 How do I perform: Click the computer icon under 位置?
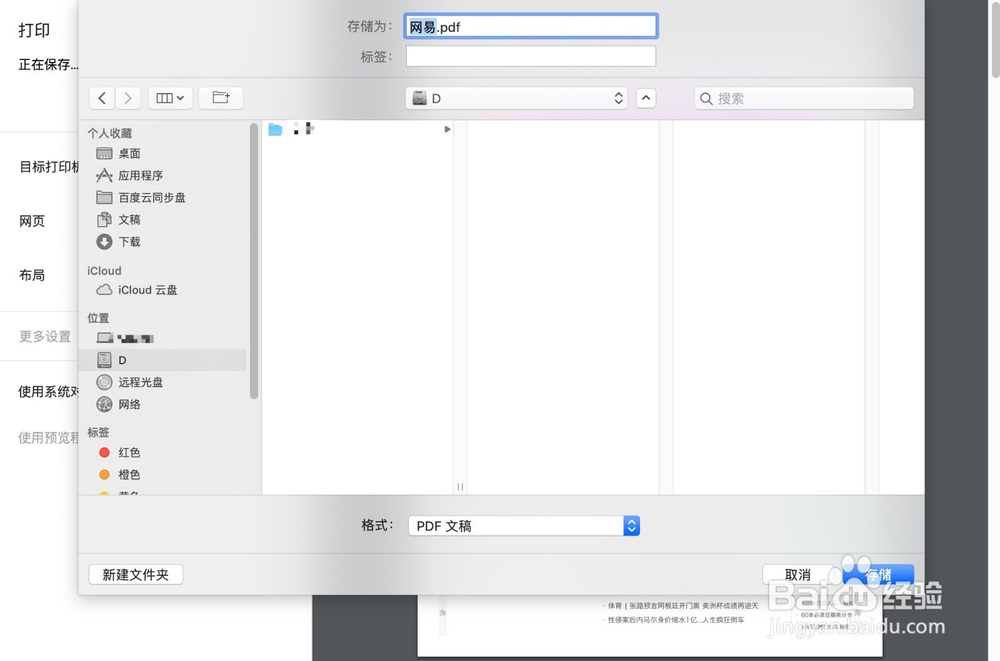tap(105, 338)
